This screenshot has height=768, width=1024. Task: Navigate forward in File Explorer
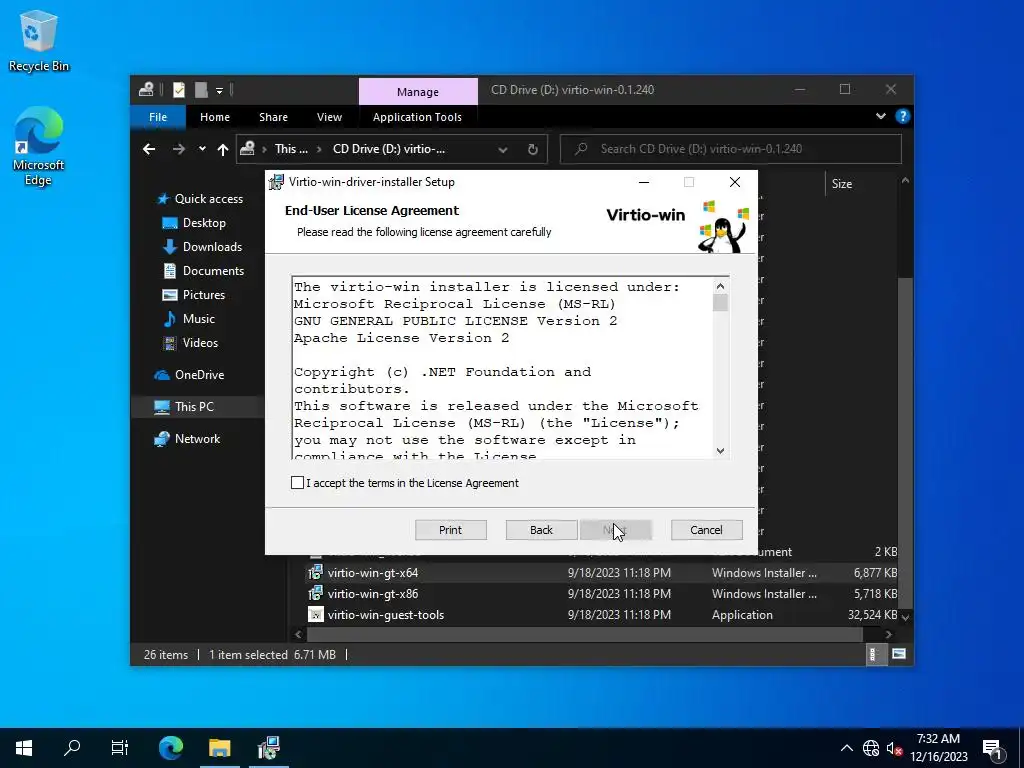click(178, 149)
